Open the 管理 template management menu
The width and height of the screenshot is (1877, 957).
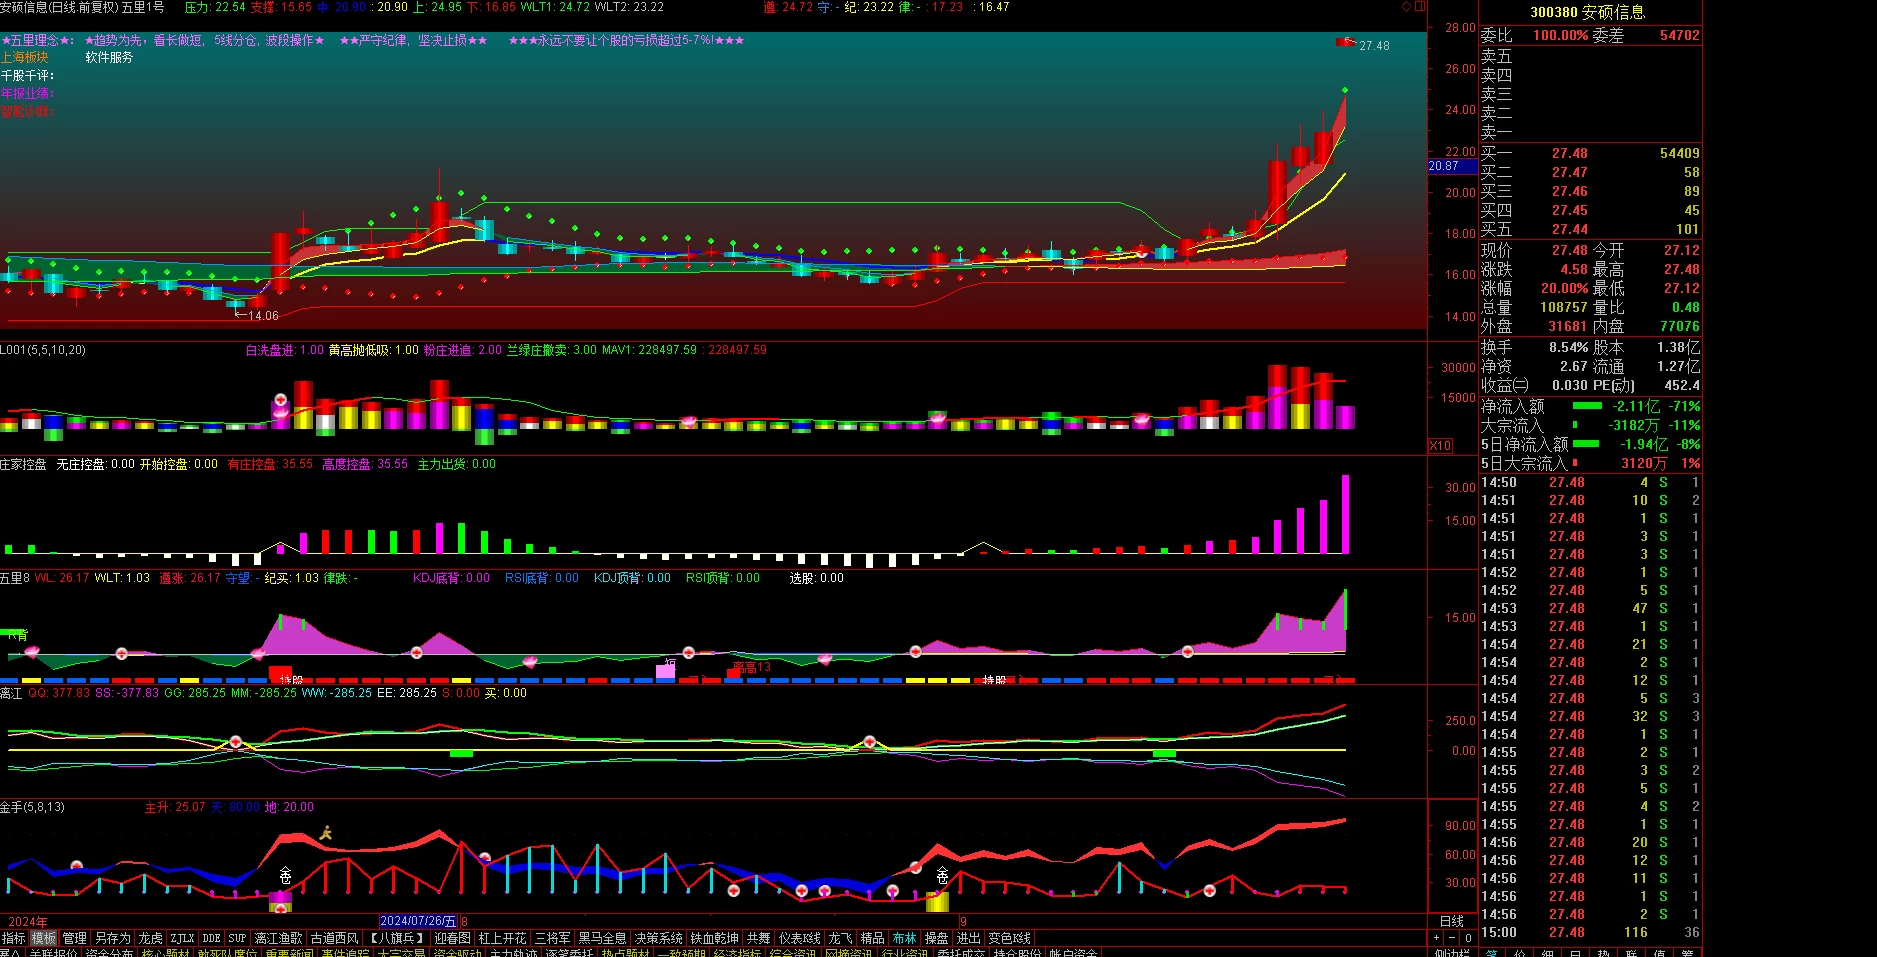(75, 938)
